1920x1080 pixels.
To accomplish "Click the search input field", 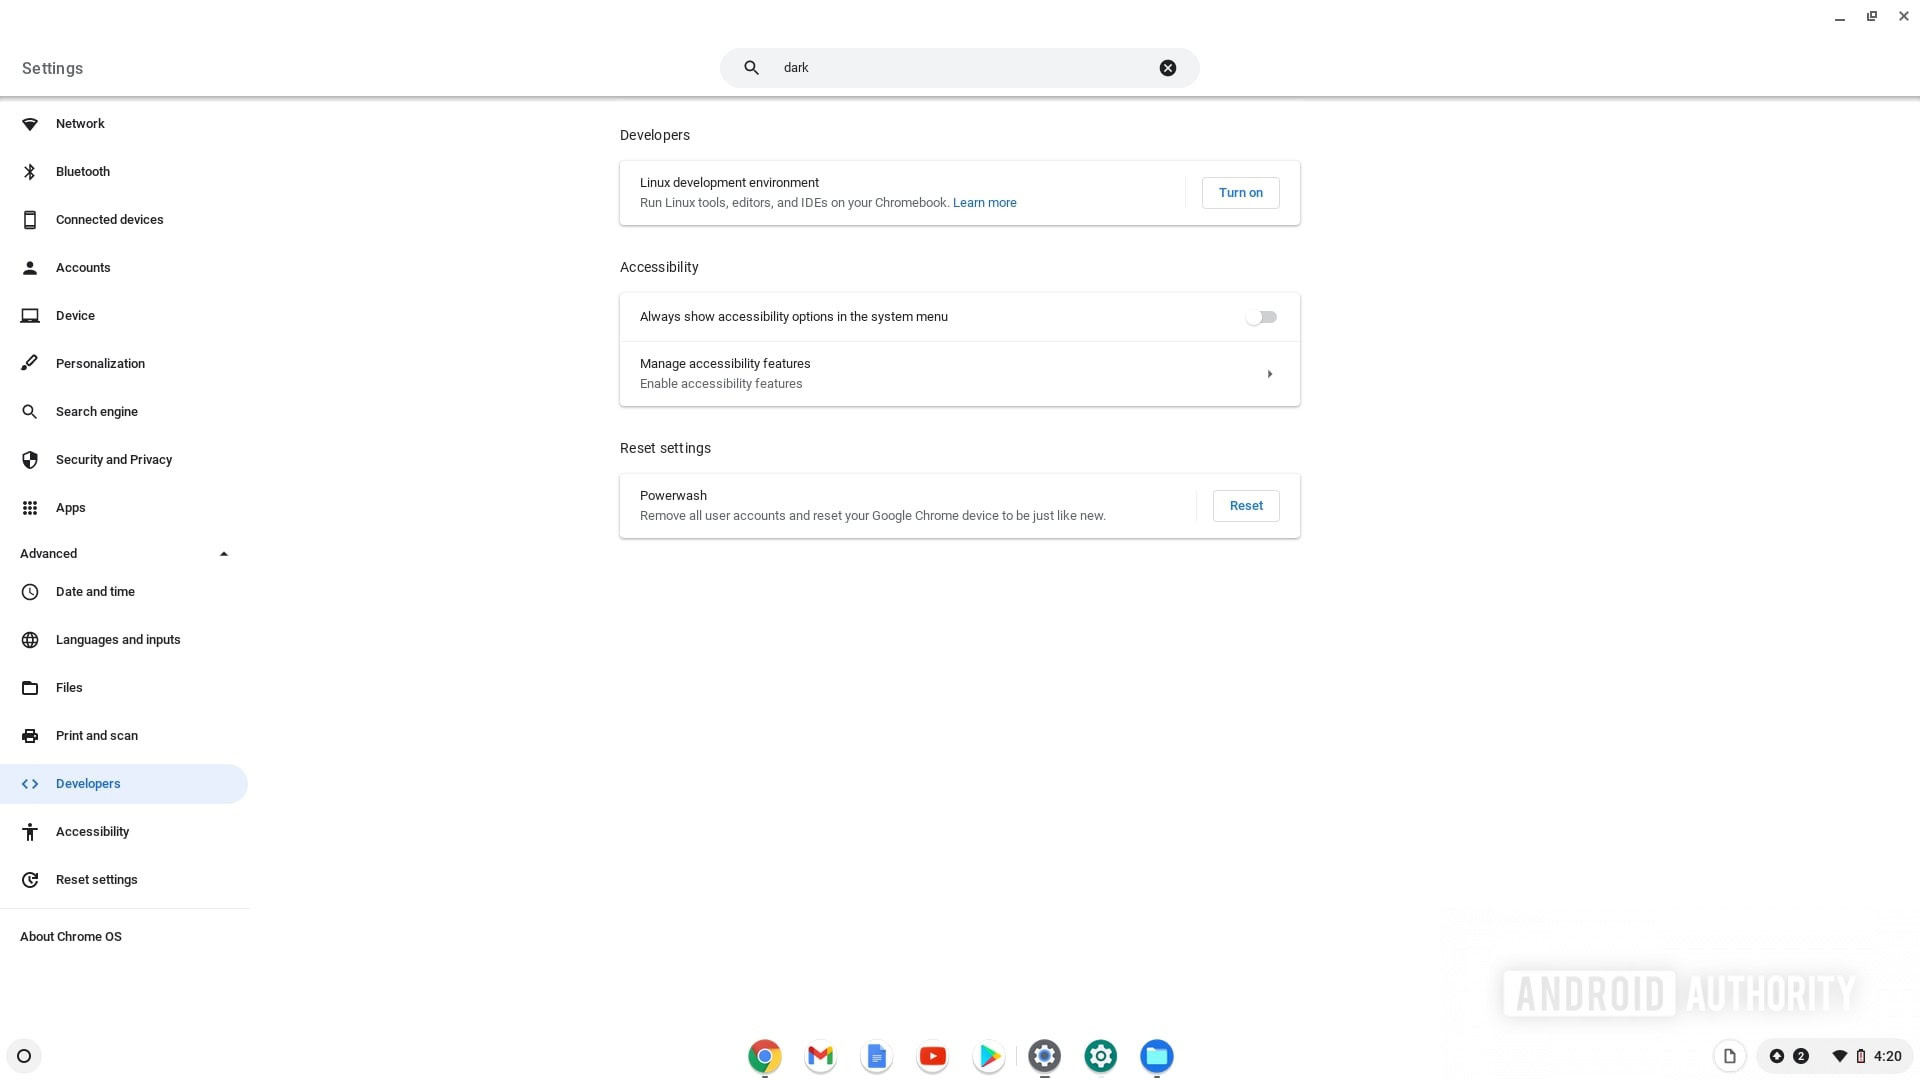I will click(959, 67).
